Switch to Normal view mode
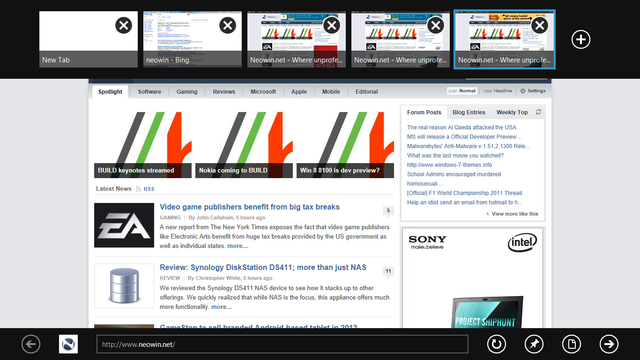This screenshot has width=640, height=360. (x=462, y=91)
